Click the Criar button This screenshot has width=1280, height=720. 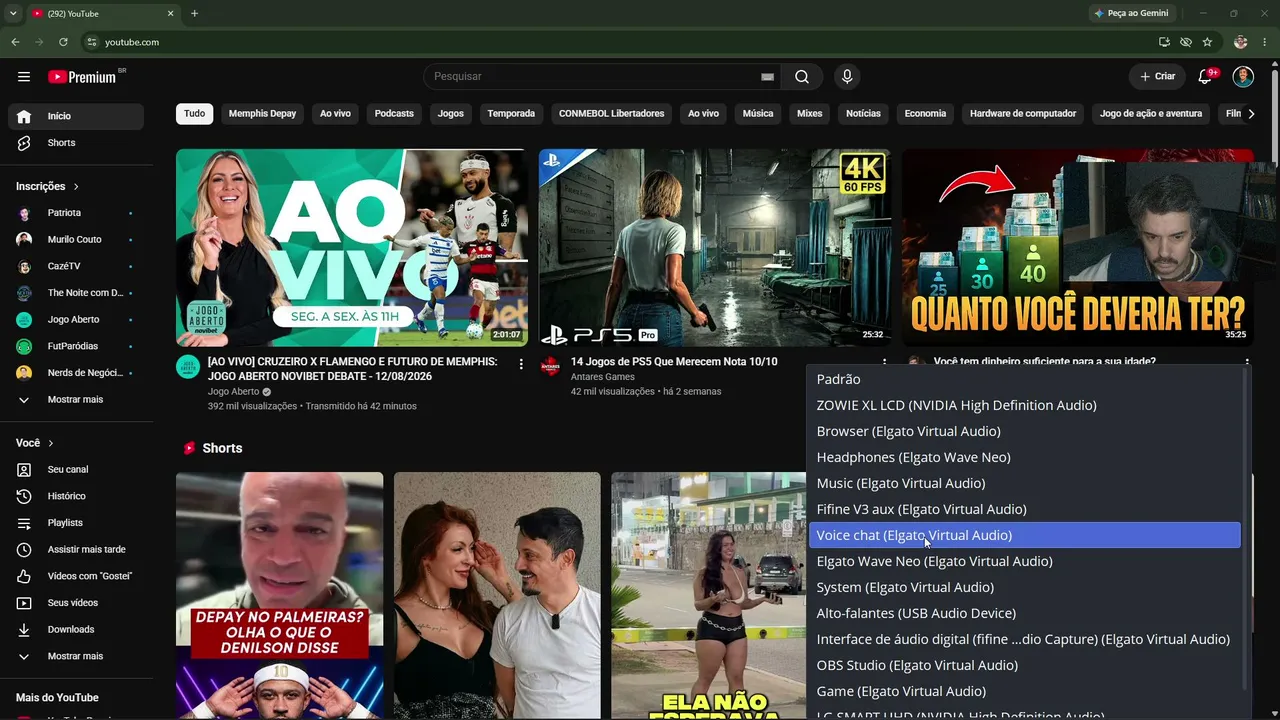(x=1157, y=77)
